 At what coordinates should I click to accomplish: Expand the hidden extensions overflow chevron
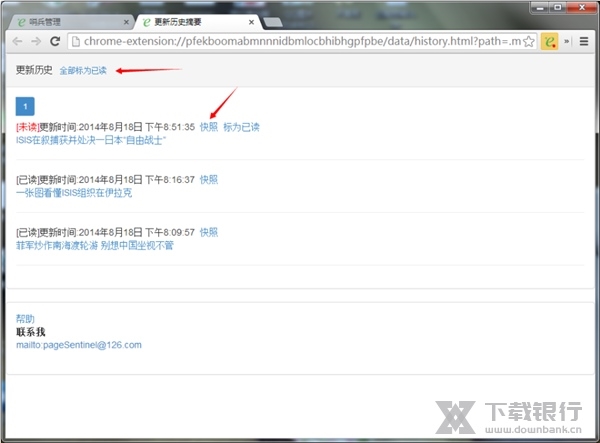pos(568,41)
